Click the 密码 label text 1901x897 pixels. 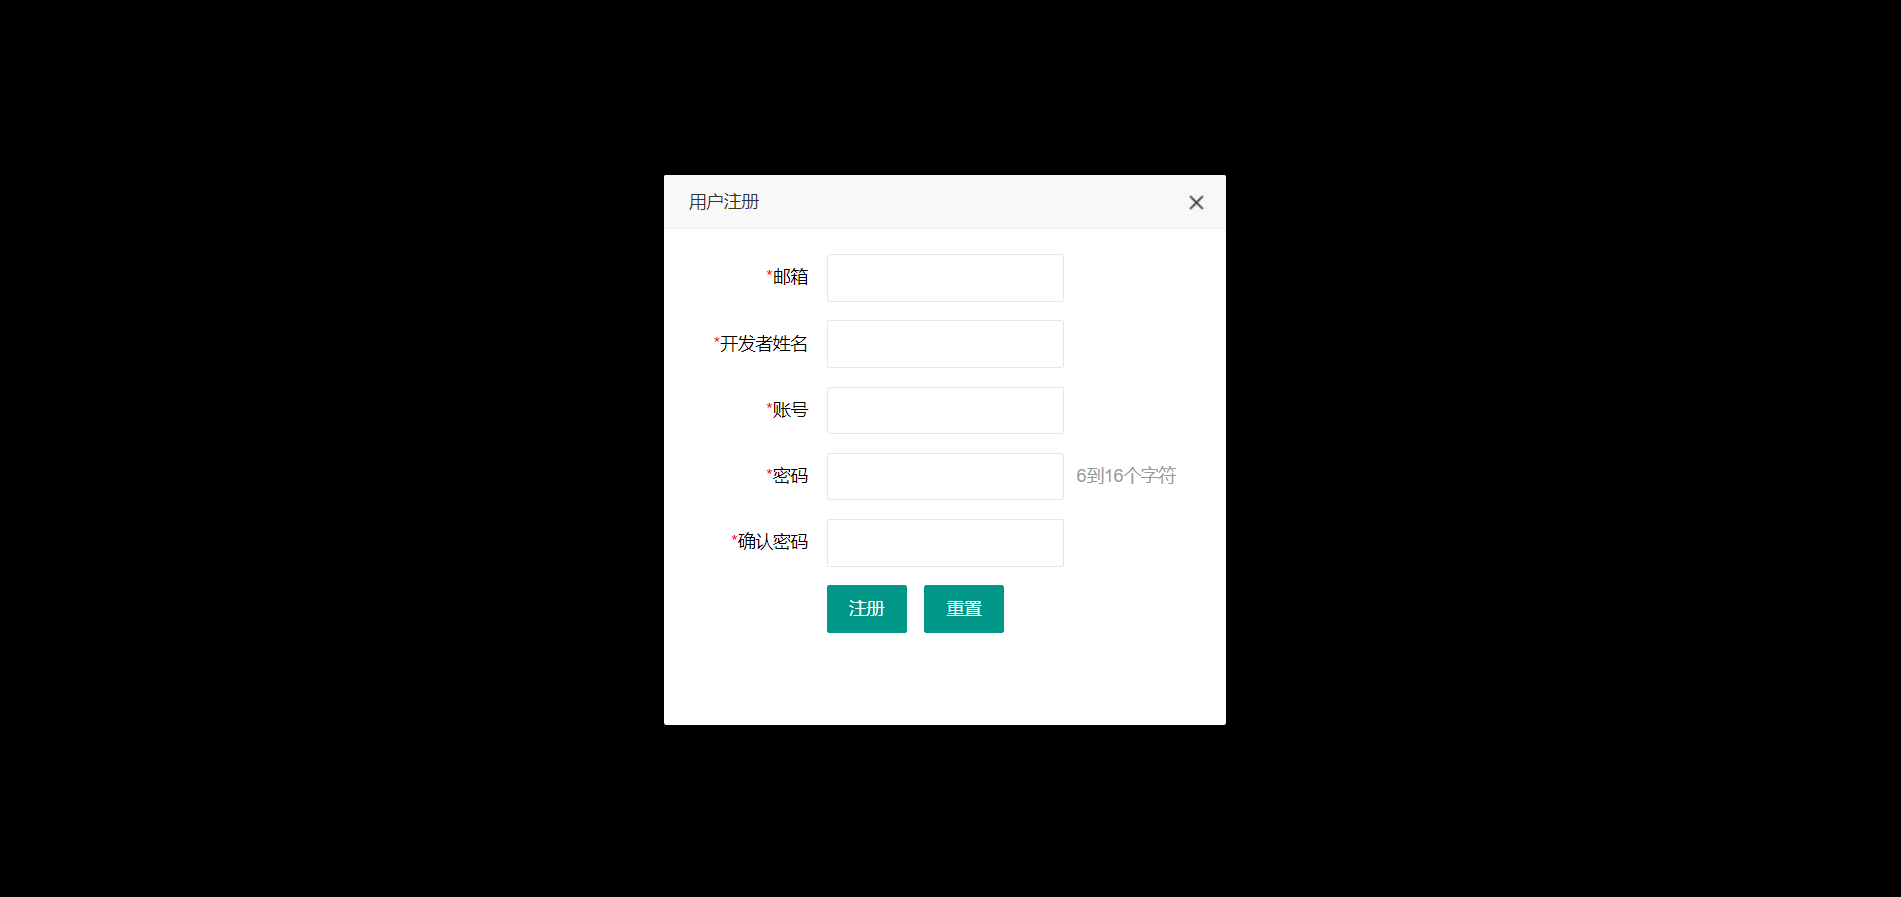(790, 476)
